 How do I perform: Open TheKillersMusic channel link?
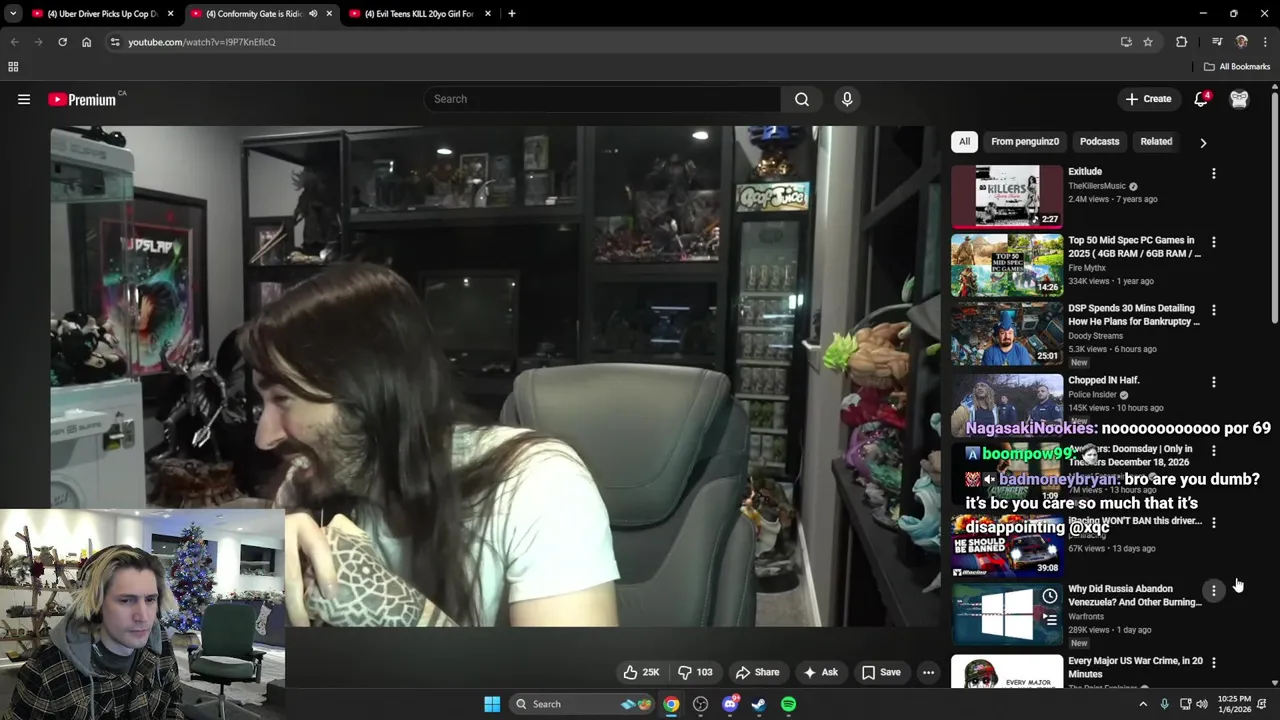pos(1096,186)
